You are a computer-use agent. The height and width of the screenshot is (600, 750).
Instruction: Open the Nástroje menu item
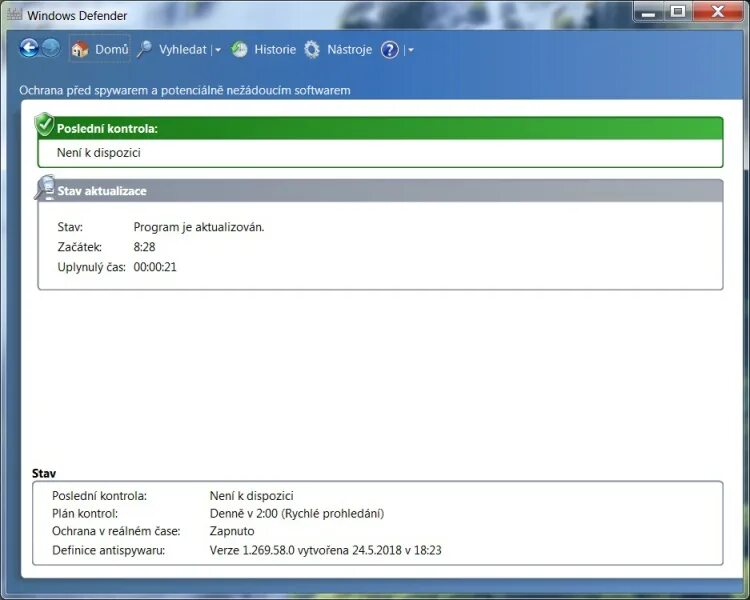tap(350, 49)
